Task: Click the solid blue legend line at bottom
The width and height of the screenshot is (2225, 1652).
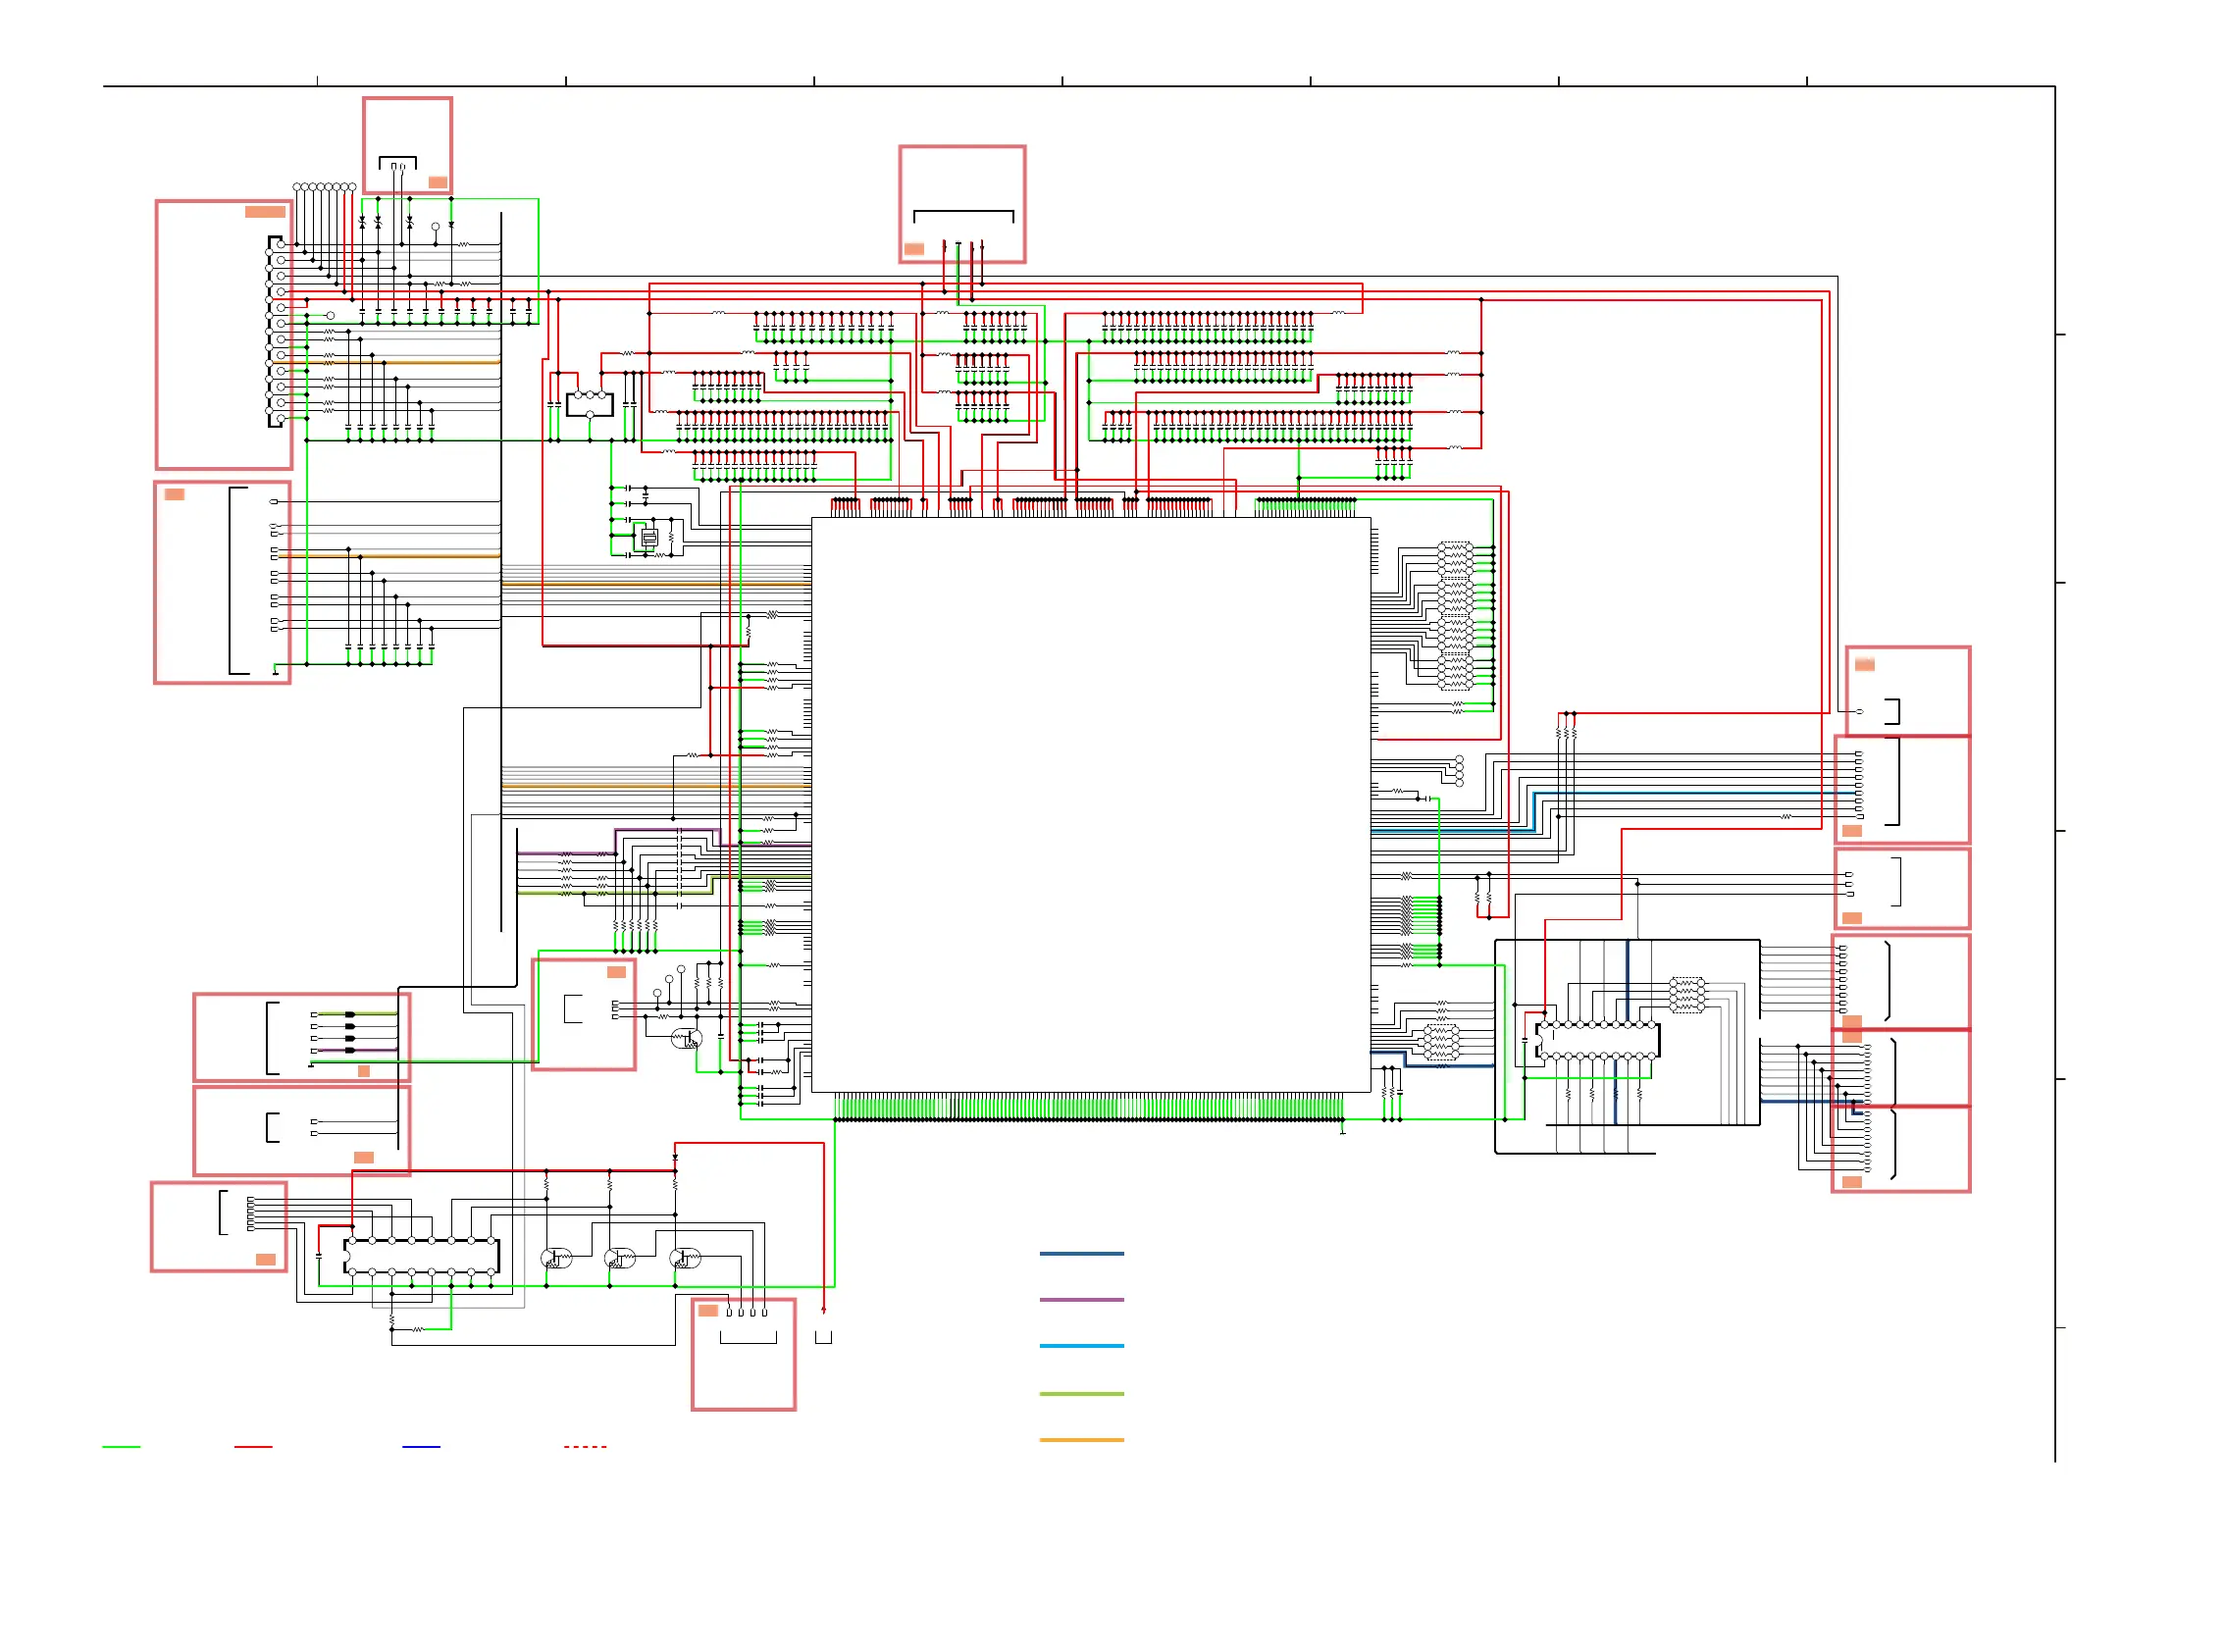Action: click(421, 1446)
